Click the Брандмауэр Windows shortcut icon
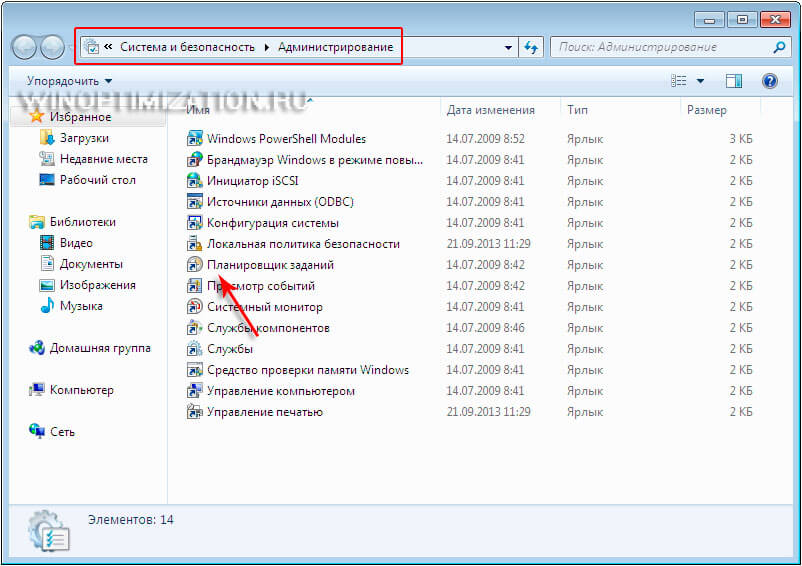The width and height of the screenshot is (802, 566). tap(194, 160)
